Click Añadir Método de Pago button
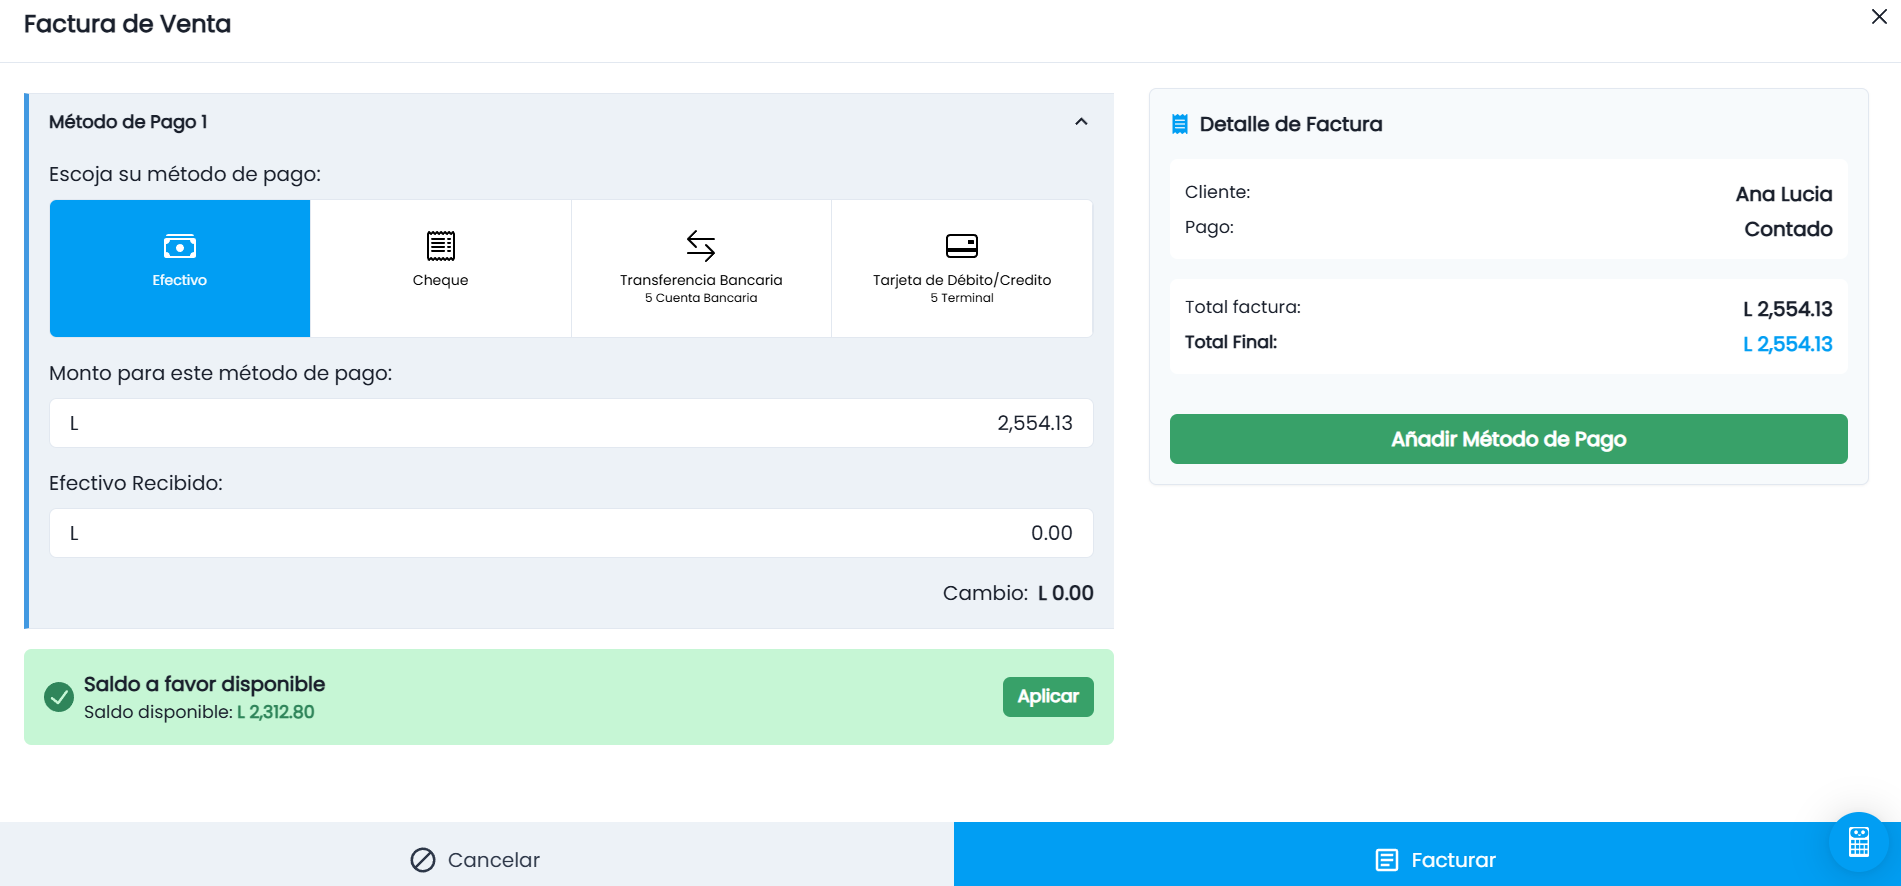 point(1508,439)
